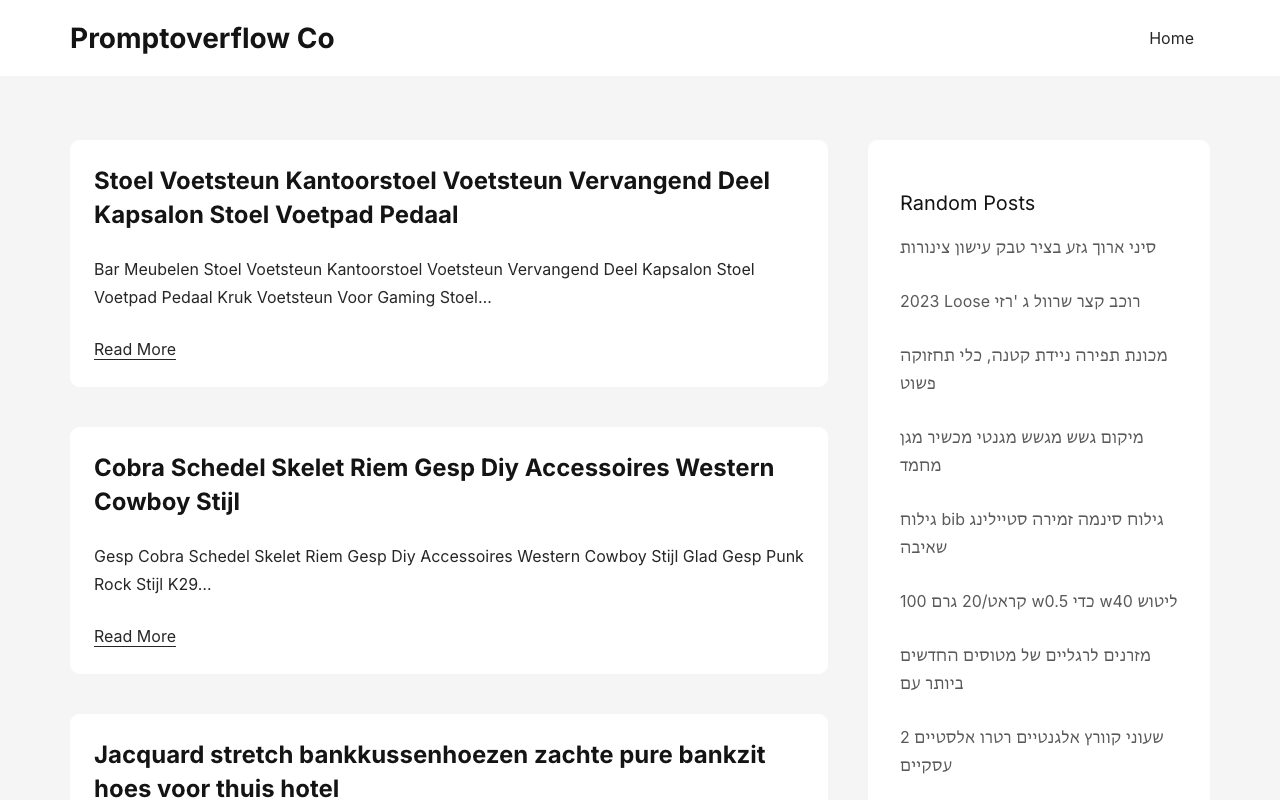Click the Stoel Voetsteun post card
The image size is (1280, 800).
pyautogui.click(x=449, y=263)
